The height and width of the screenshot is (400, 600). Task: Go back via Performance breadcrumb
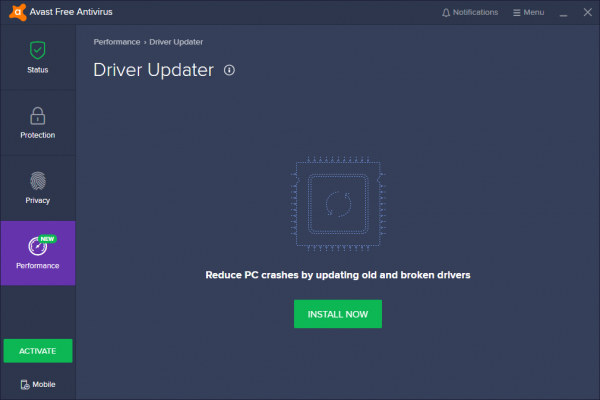(117, 42)
